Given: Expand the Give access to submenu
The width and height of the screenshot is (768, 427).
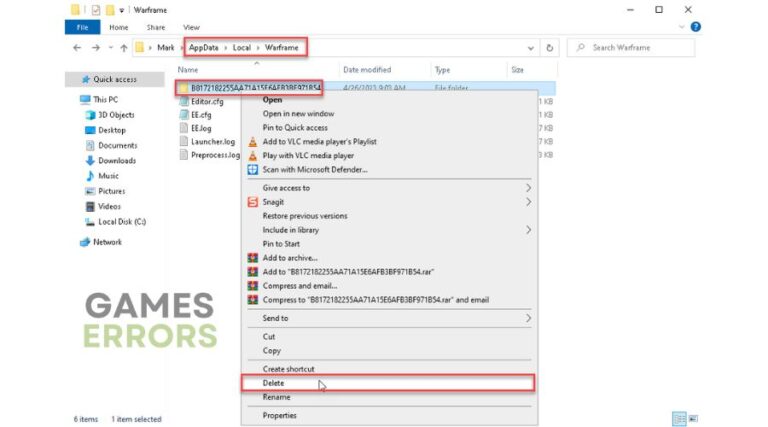Looking at the screenshot, I should 389,188.
